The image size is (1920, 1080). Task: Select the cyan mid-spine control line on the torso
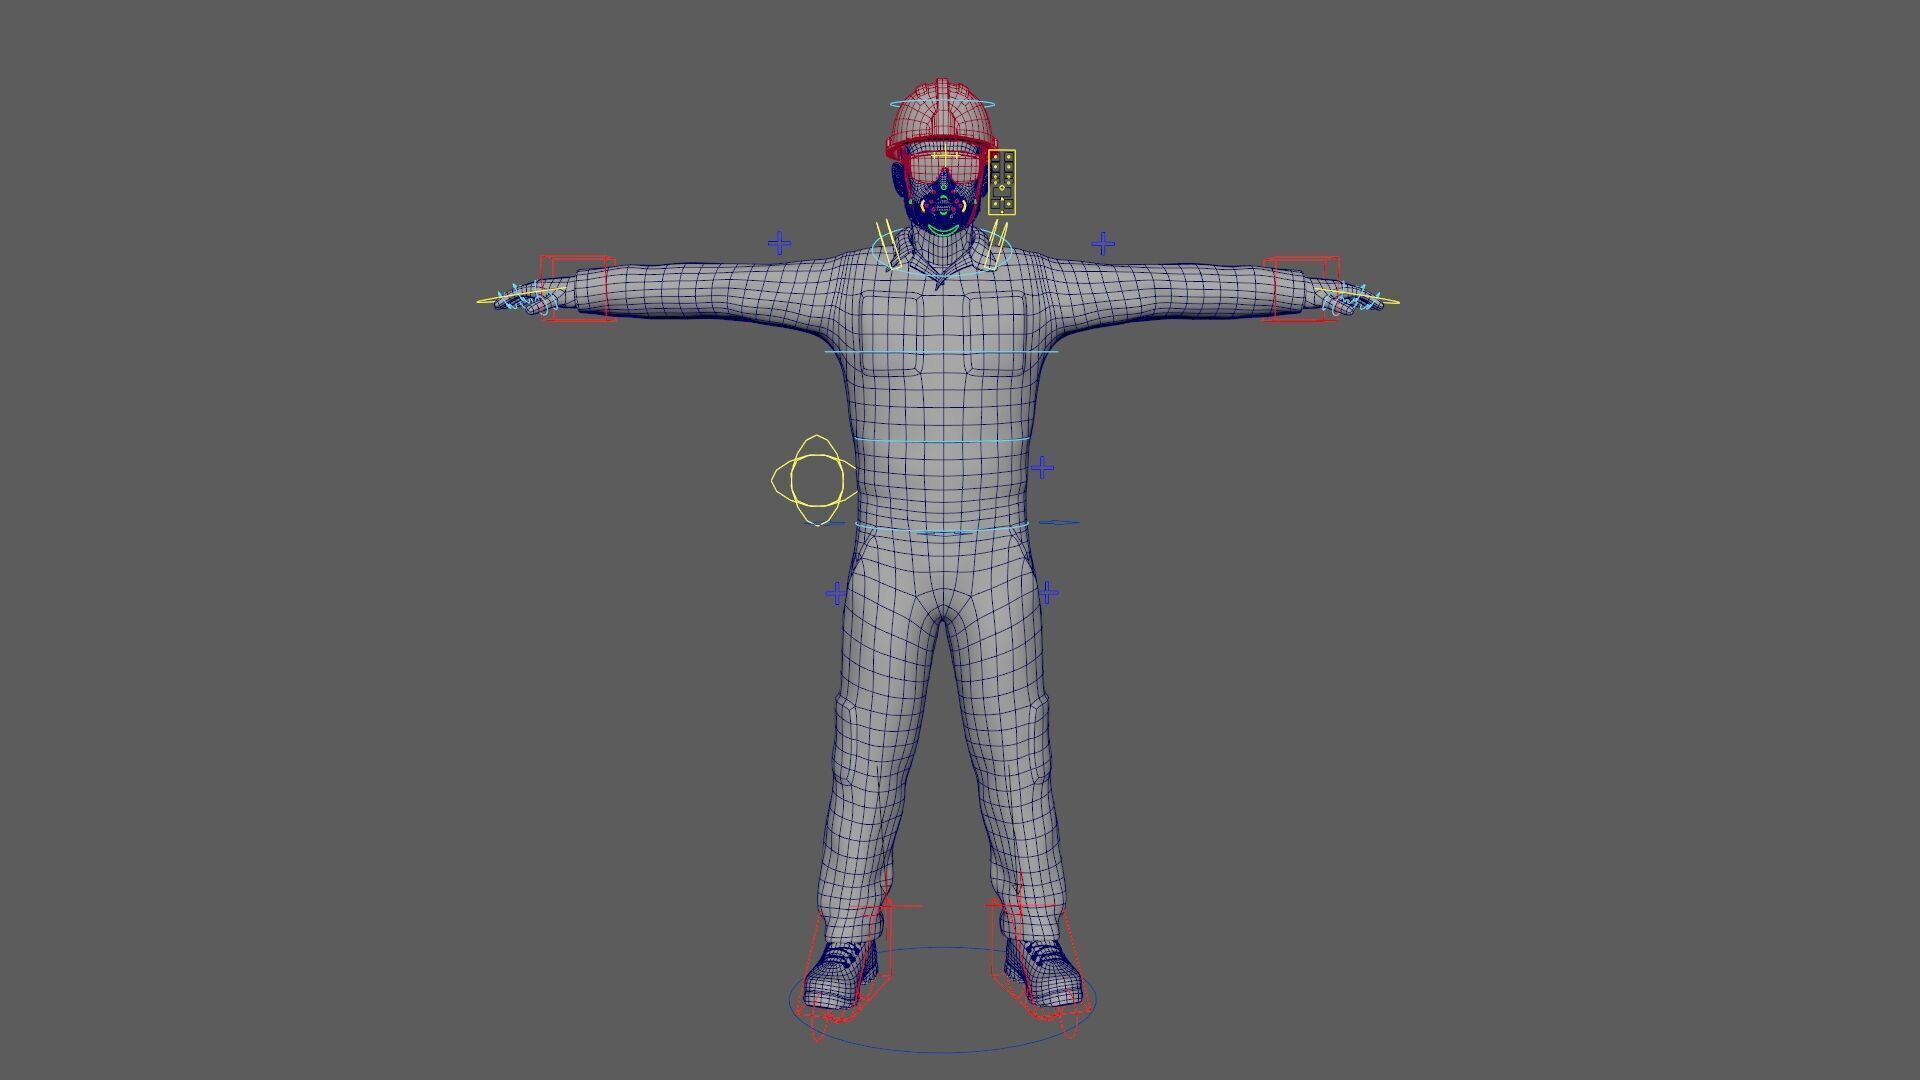[941, 440]
